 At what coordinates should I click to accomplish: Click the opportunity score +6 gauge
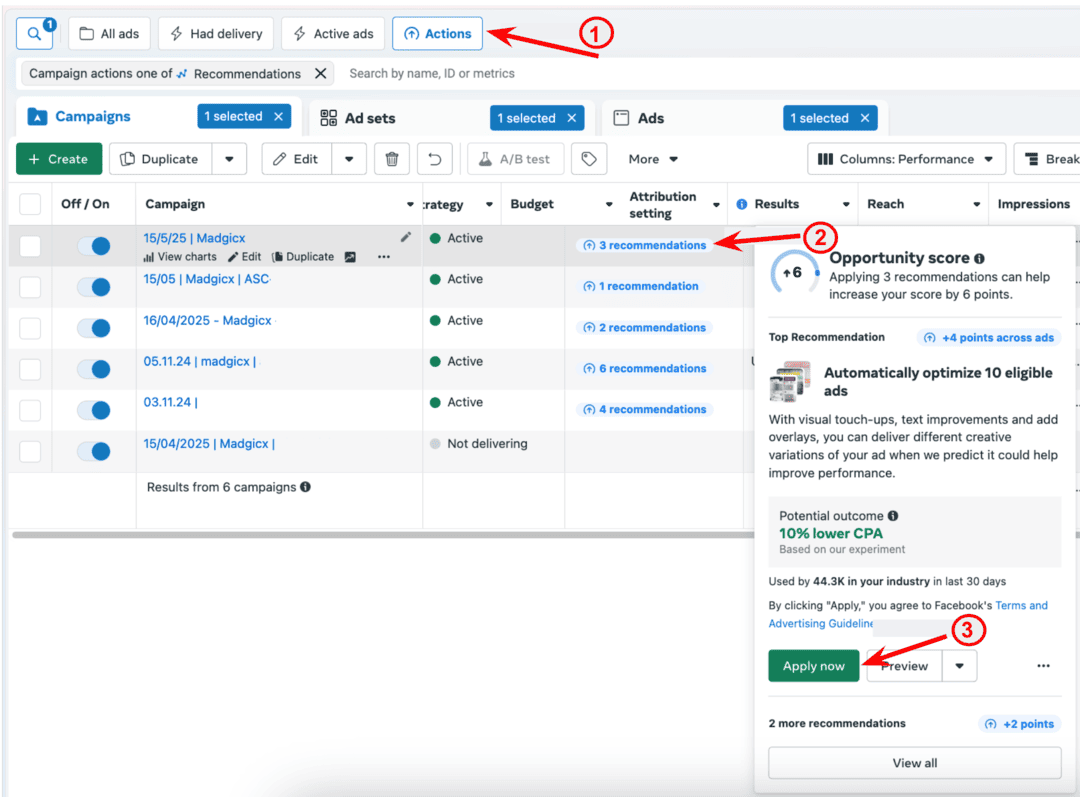(x=794, y=273)
